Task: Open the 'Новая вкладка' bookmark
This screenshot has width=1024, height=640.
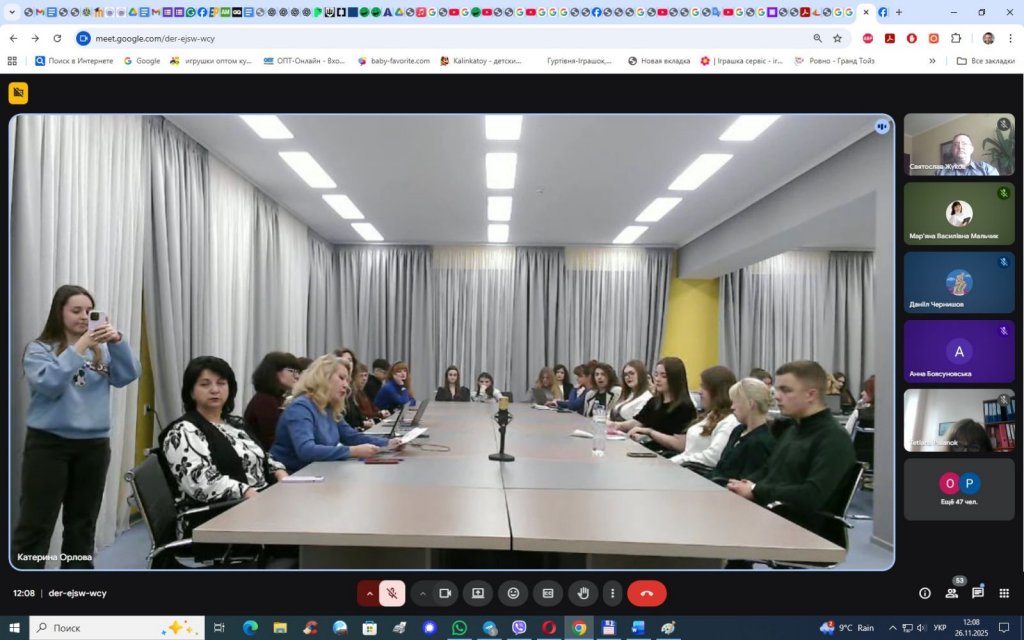Action: click(659, 61)
